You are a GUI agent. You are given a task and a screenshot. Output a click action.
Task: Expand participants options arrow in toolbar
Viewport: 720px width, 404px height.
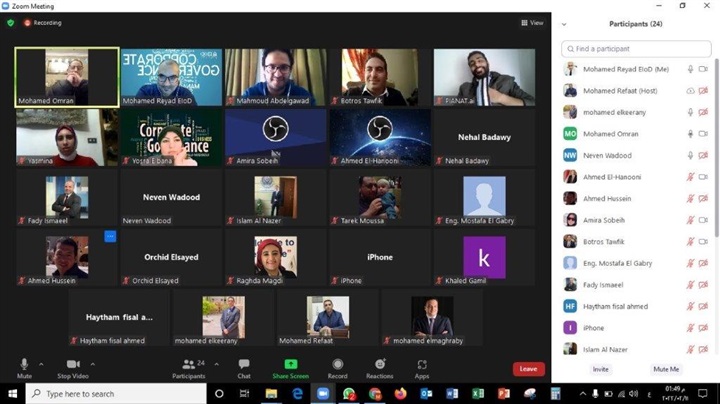(x=217, y=365)
